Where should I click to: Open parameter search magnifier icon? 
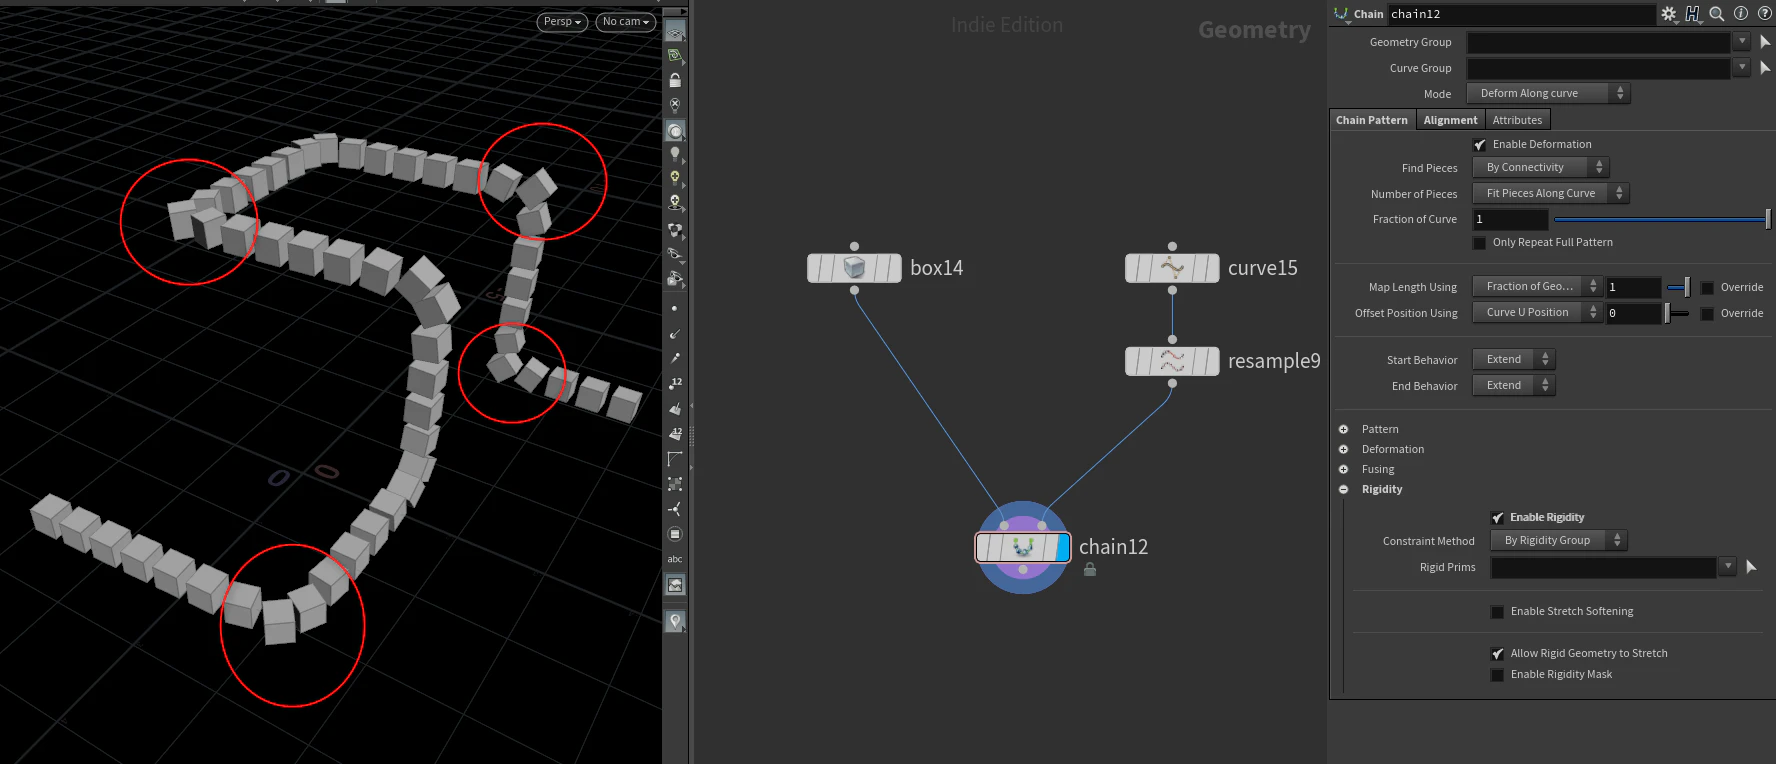tap(1717, 14)
